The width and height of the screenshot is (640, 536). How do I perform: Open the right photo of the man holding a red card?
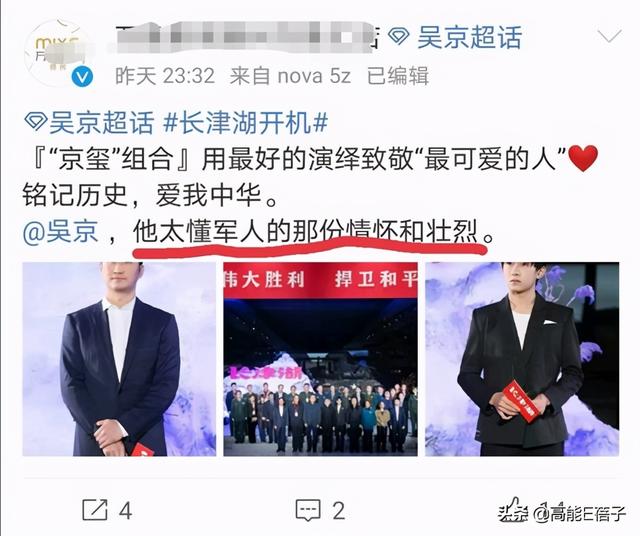522,359
